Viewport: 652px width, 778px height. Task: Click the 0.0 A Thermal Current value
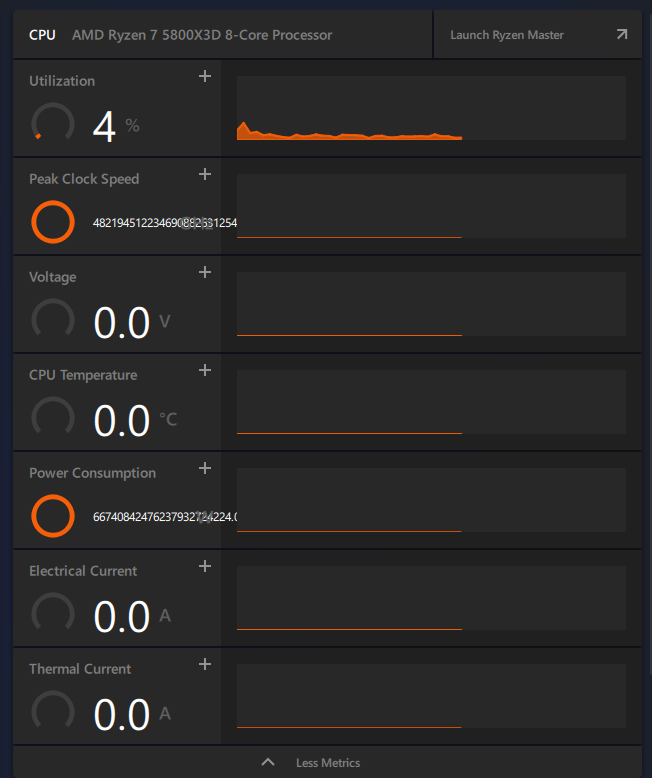[132, 714]
